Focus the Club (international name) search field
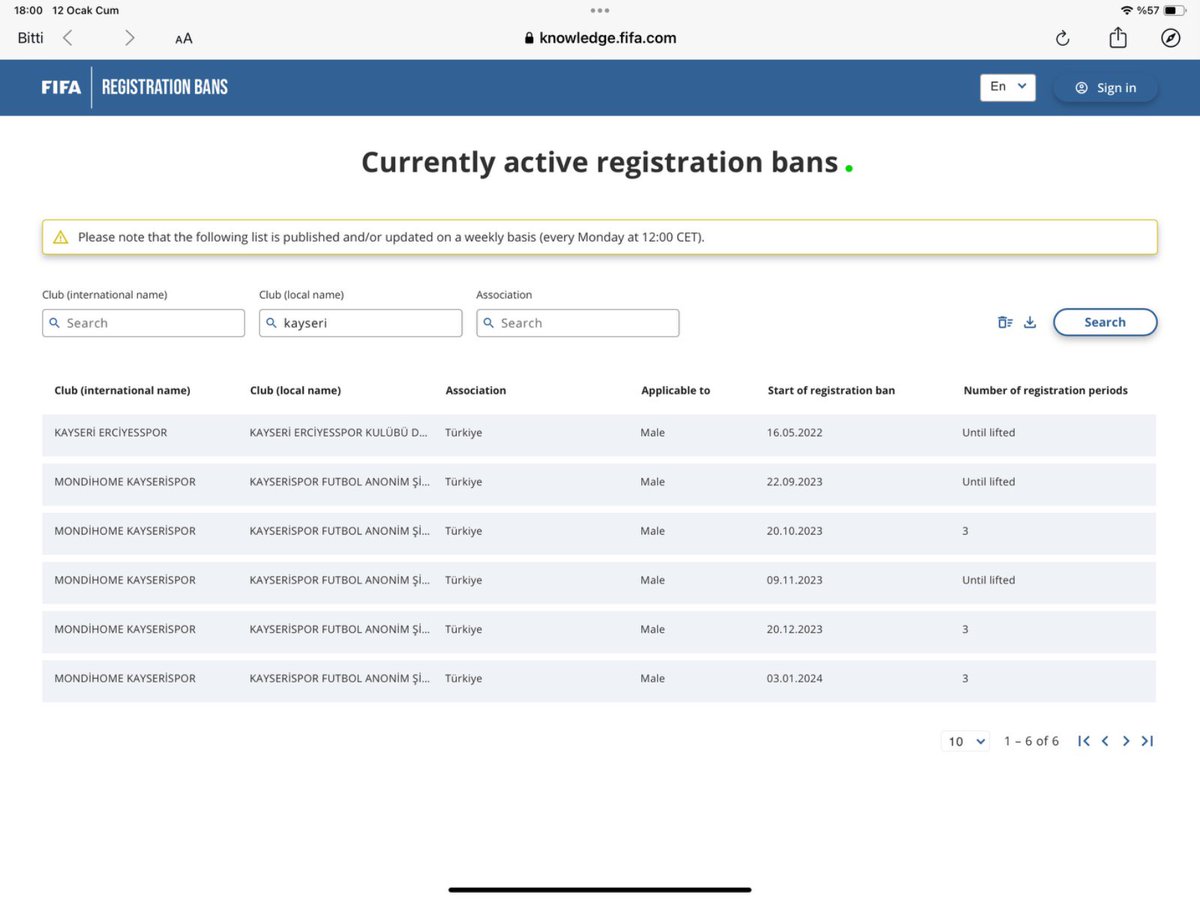The image size is (1200, 899). 143,323
